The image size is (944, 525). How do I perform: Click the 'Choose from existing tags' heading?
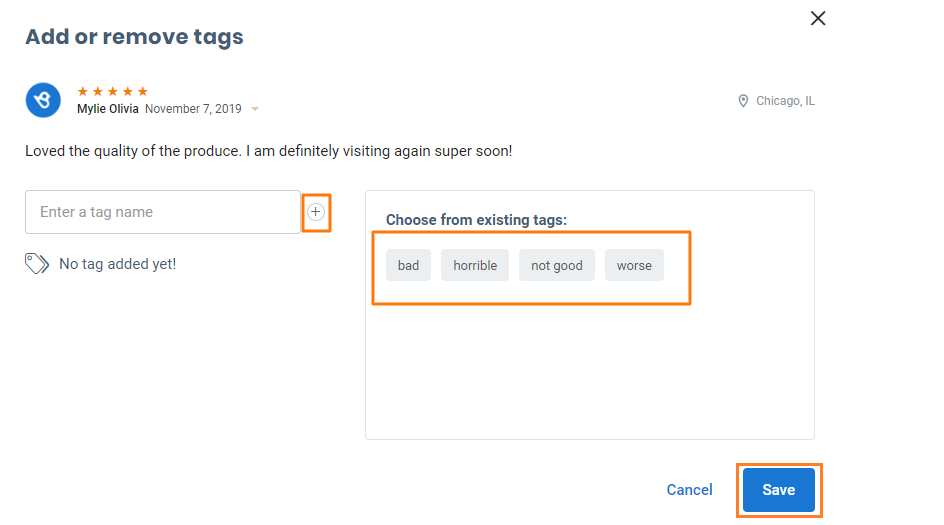pos(476,220)
